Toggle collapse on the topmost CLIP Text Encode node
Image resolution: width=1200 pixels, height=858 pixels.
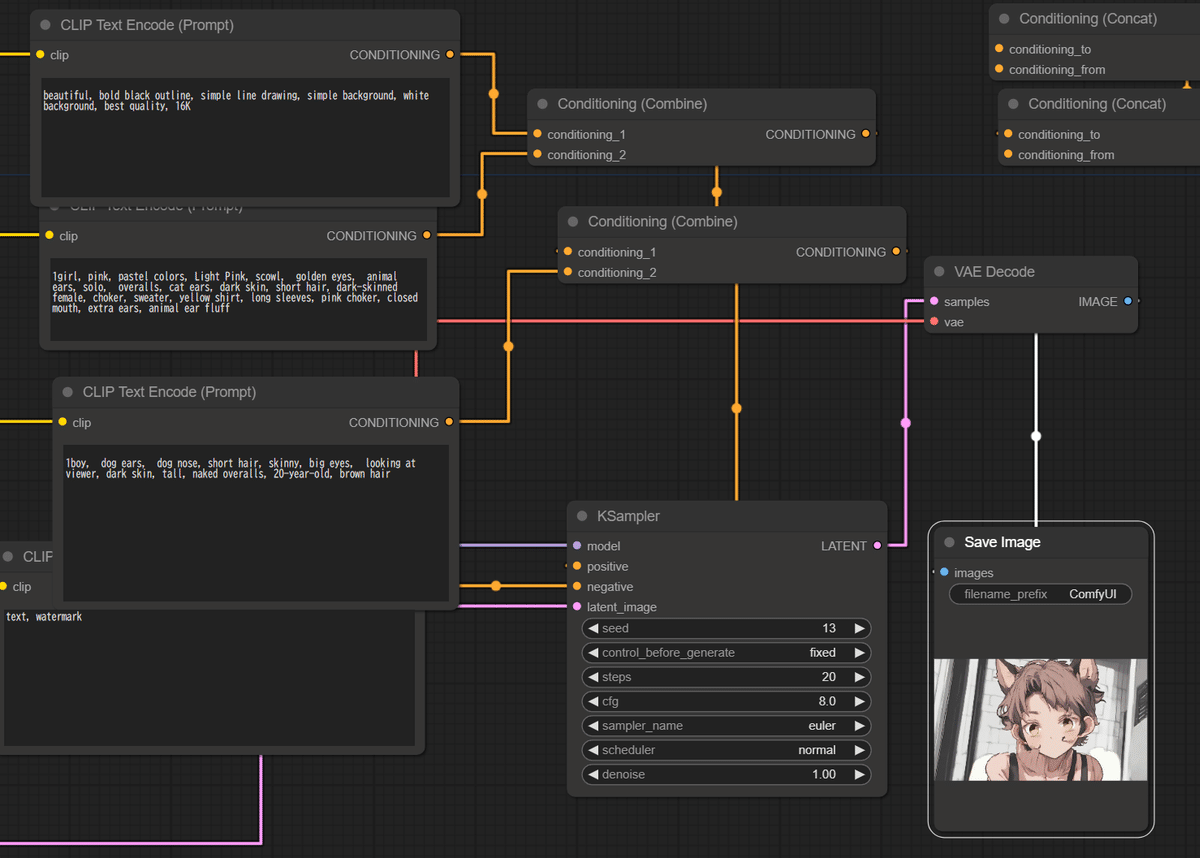[x=46, y=25]
